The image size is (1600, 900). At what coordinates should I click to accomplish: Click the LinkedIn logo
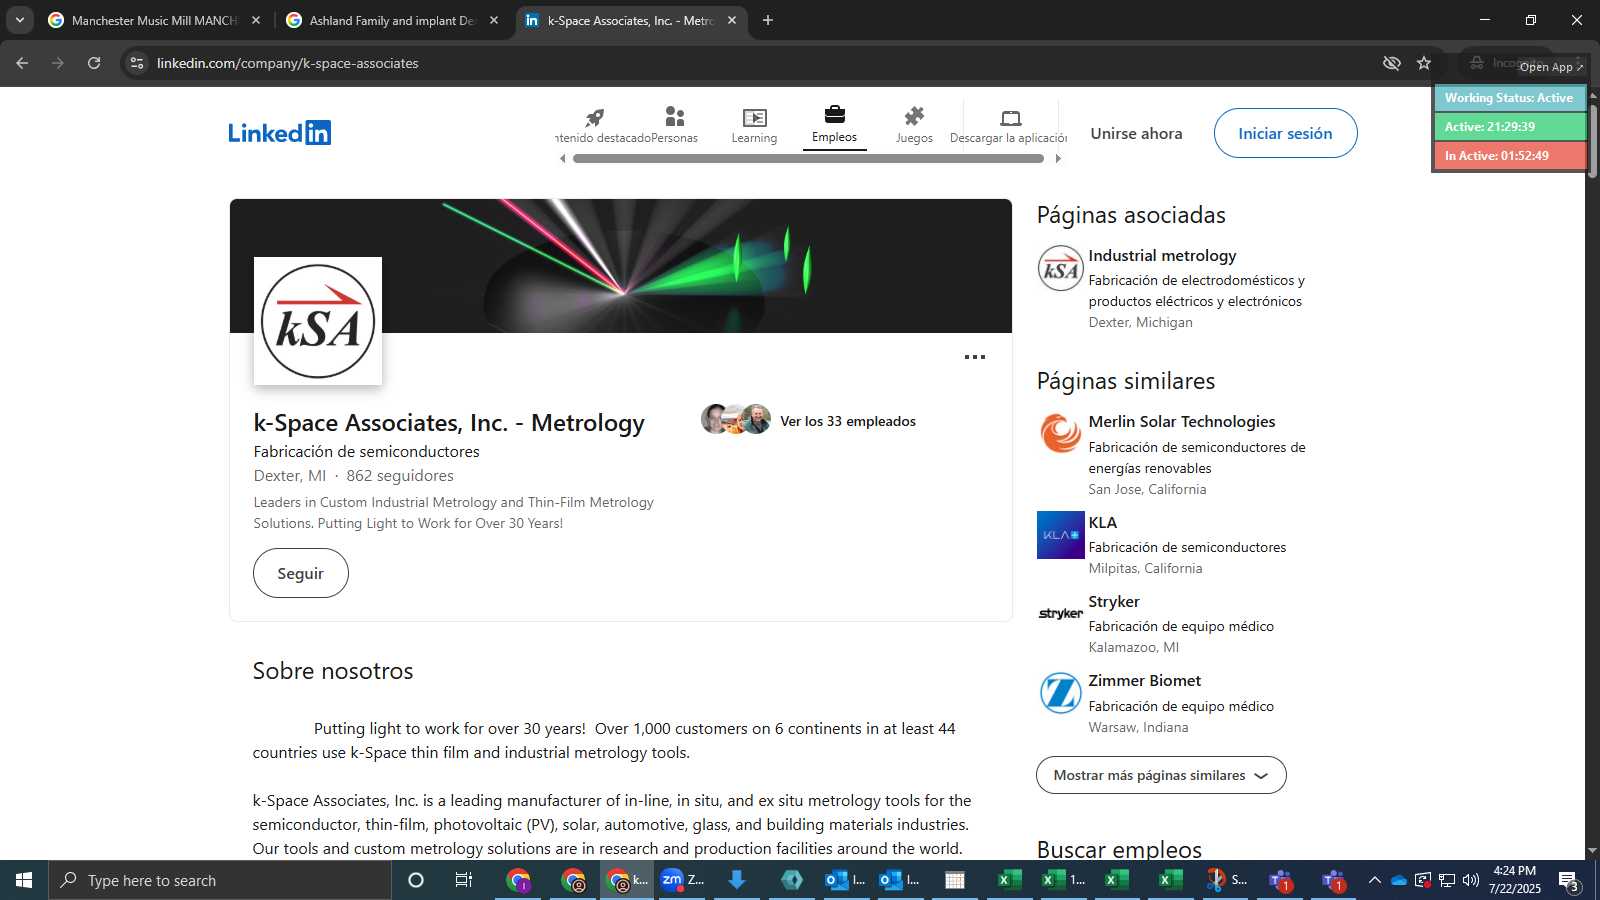click(x=279, y=133)
